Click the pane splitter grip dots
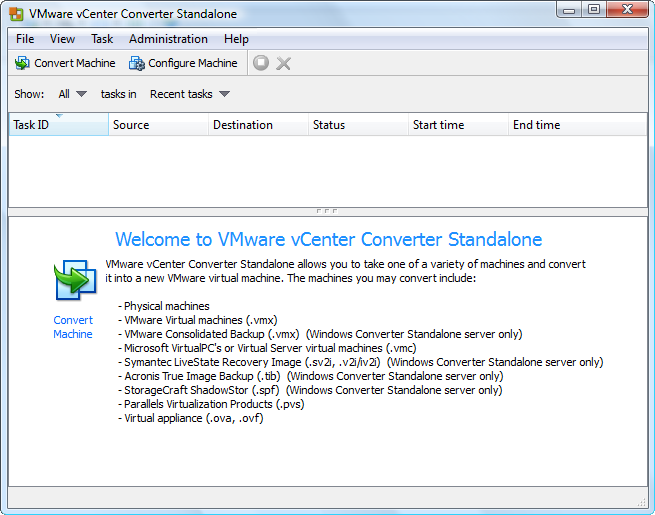The width and height of the screenshot is (655, 515). click(x=327, y=211)
